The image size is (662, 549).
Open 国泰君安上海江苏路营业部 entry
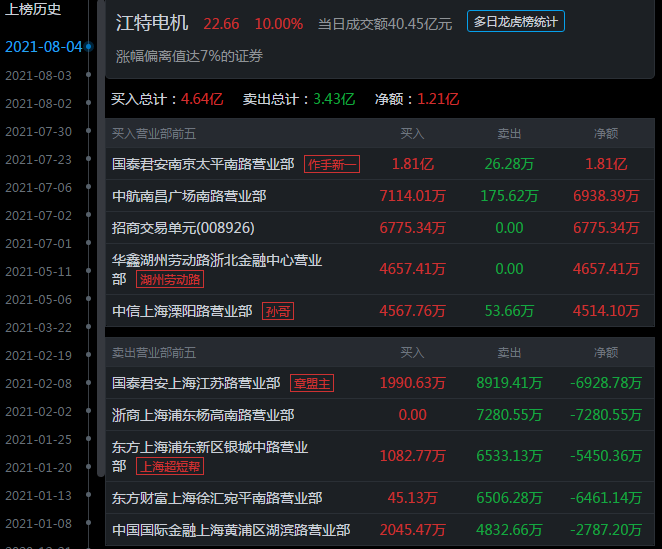[x=380, y=383]
